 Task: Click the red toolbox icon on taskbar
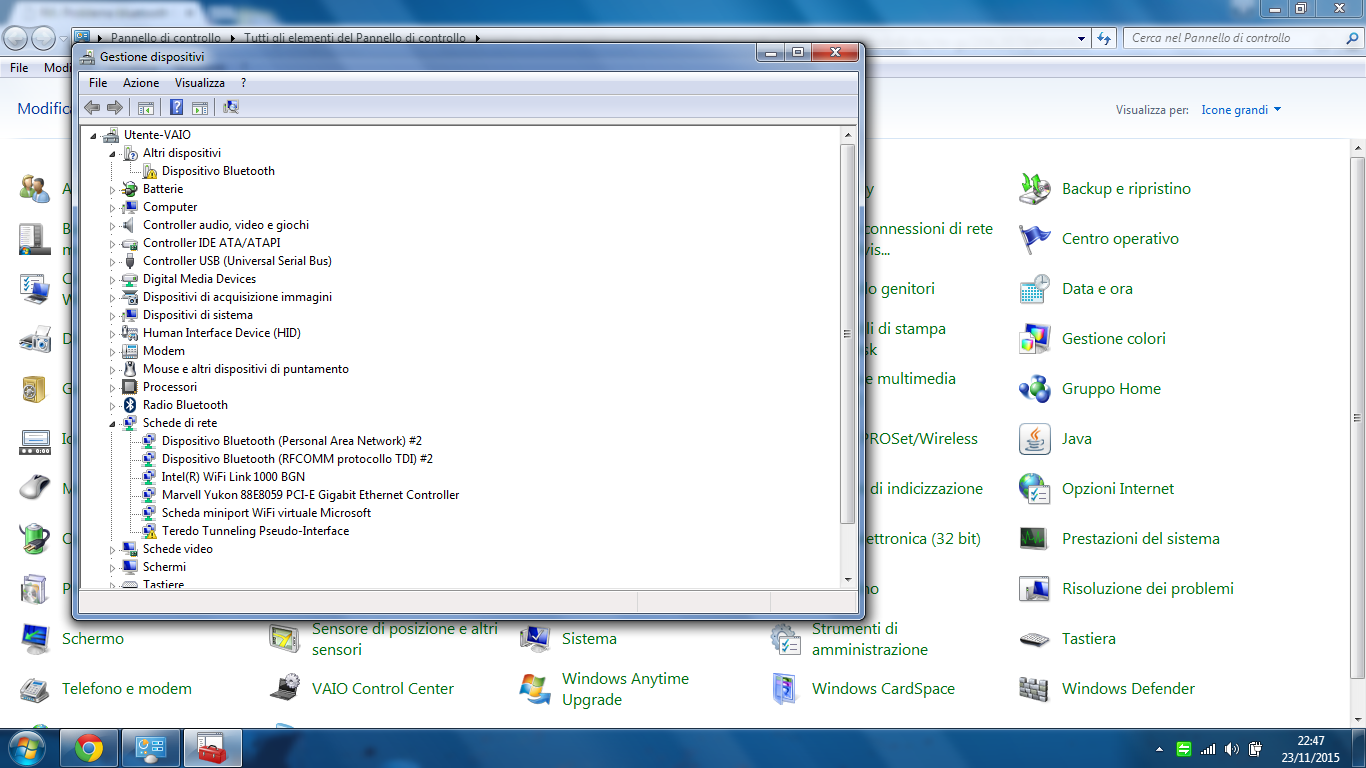coord(212,748)
